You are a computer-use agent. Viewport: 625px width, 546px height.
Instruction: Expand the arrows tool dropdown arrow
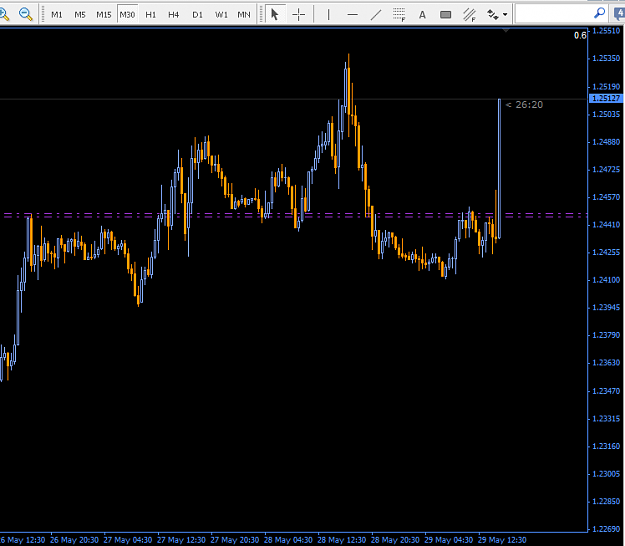pos(505,15)
